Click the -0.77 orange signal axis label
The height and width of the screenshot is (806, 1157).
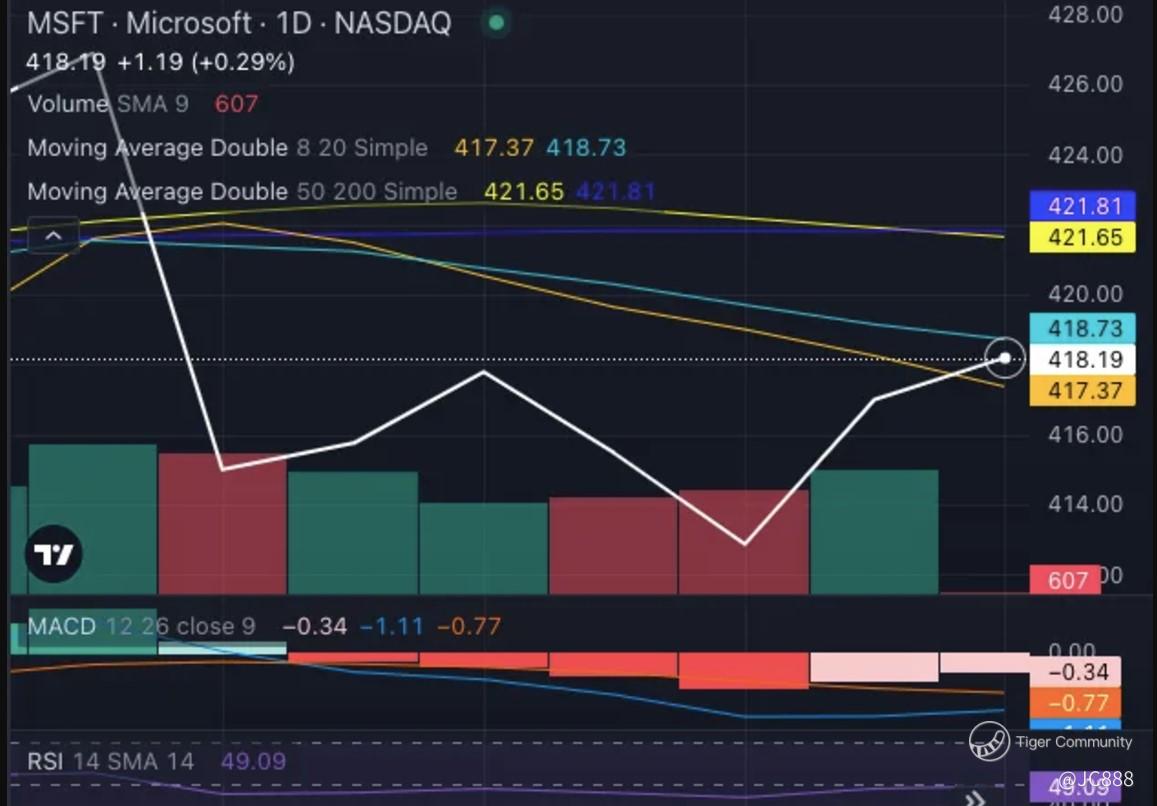pyautogui.click(x=1077, y=703)
